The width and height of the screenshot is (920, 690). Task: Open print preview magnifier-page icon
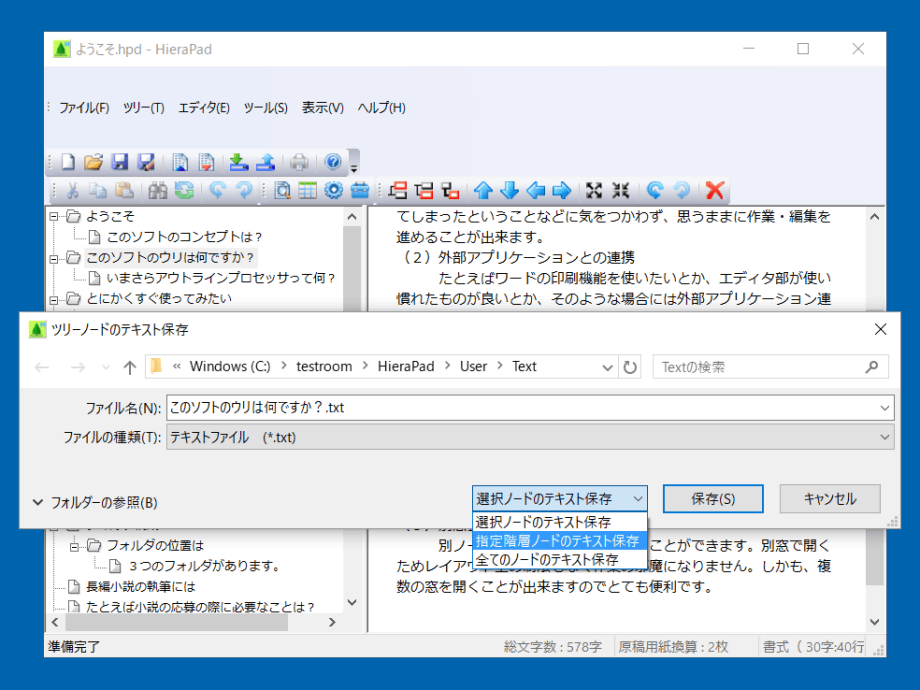[282, 190]
